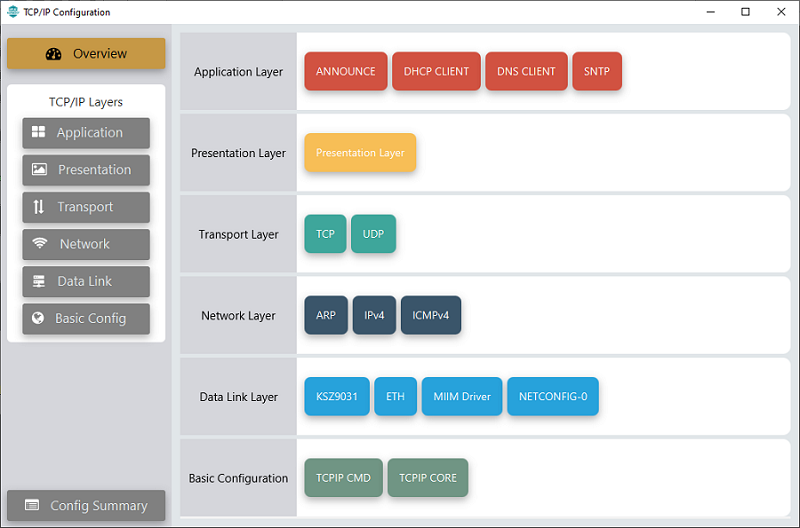Click the Transport Layer row label
800x528 pixels.
238,234
